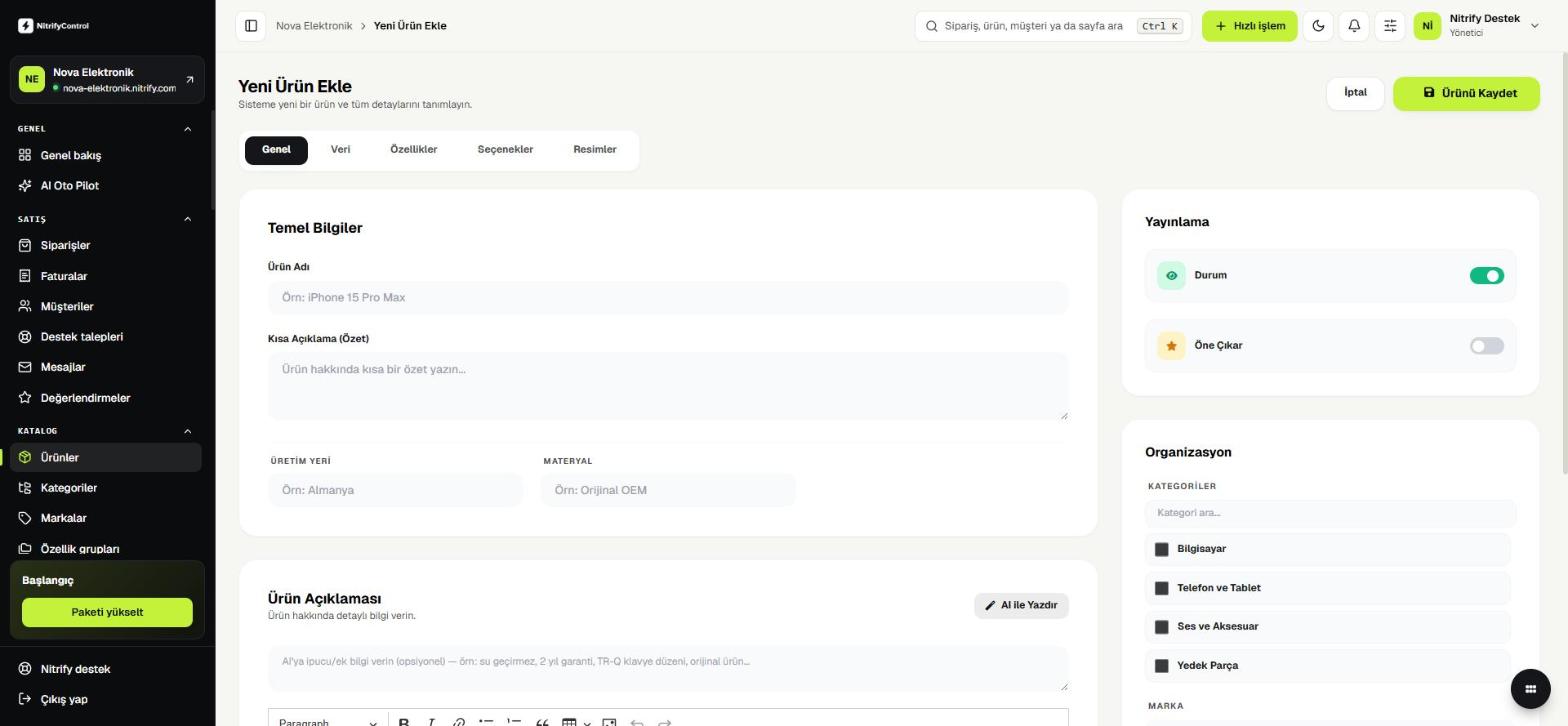Screen dimensions: 1568x726
Task: Switch to the Resimler tab
Action: tap(594, 150)
